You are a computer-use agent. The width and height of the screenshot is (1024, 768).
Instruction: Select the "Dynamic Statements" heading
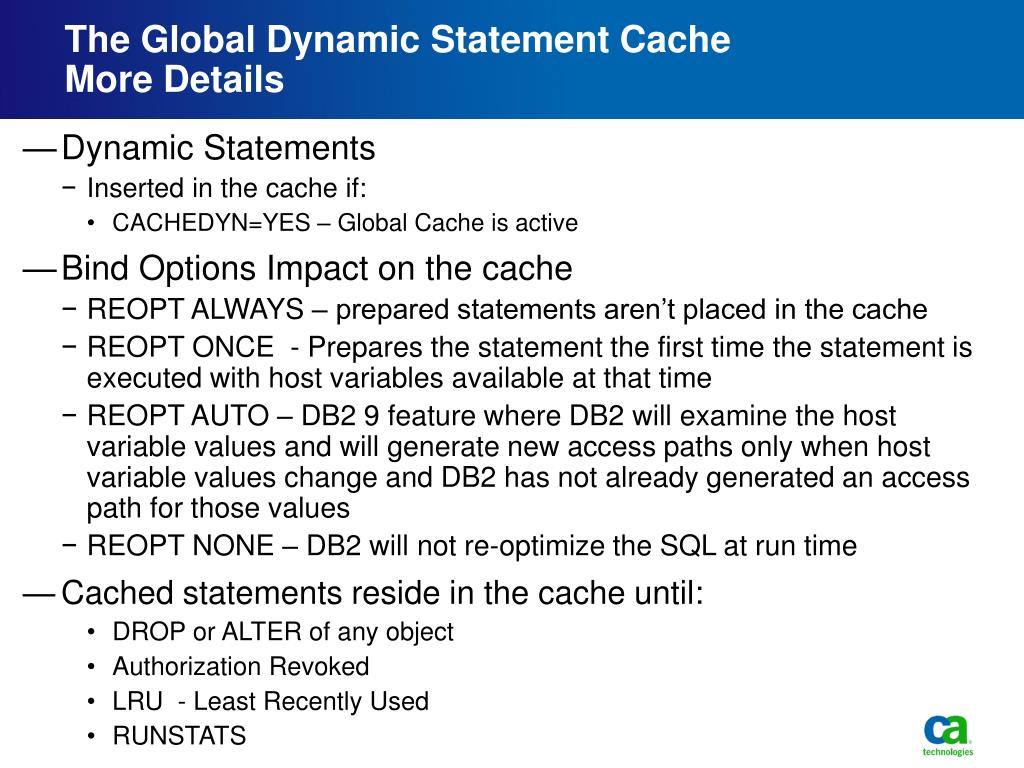point(218,149)
